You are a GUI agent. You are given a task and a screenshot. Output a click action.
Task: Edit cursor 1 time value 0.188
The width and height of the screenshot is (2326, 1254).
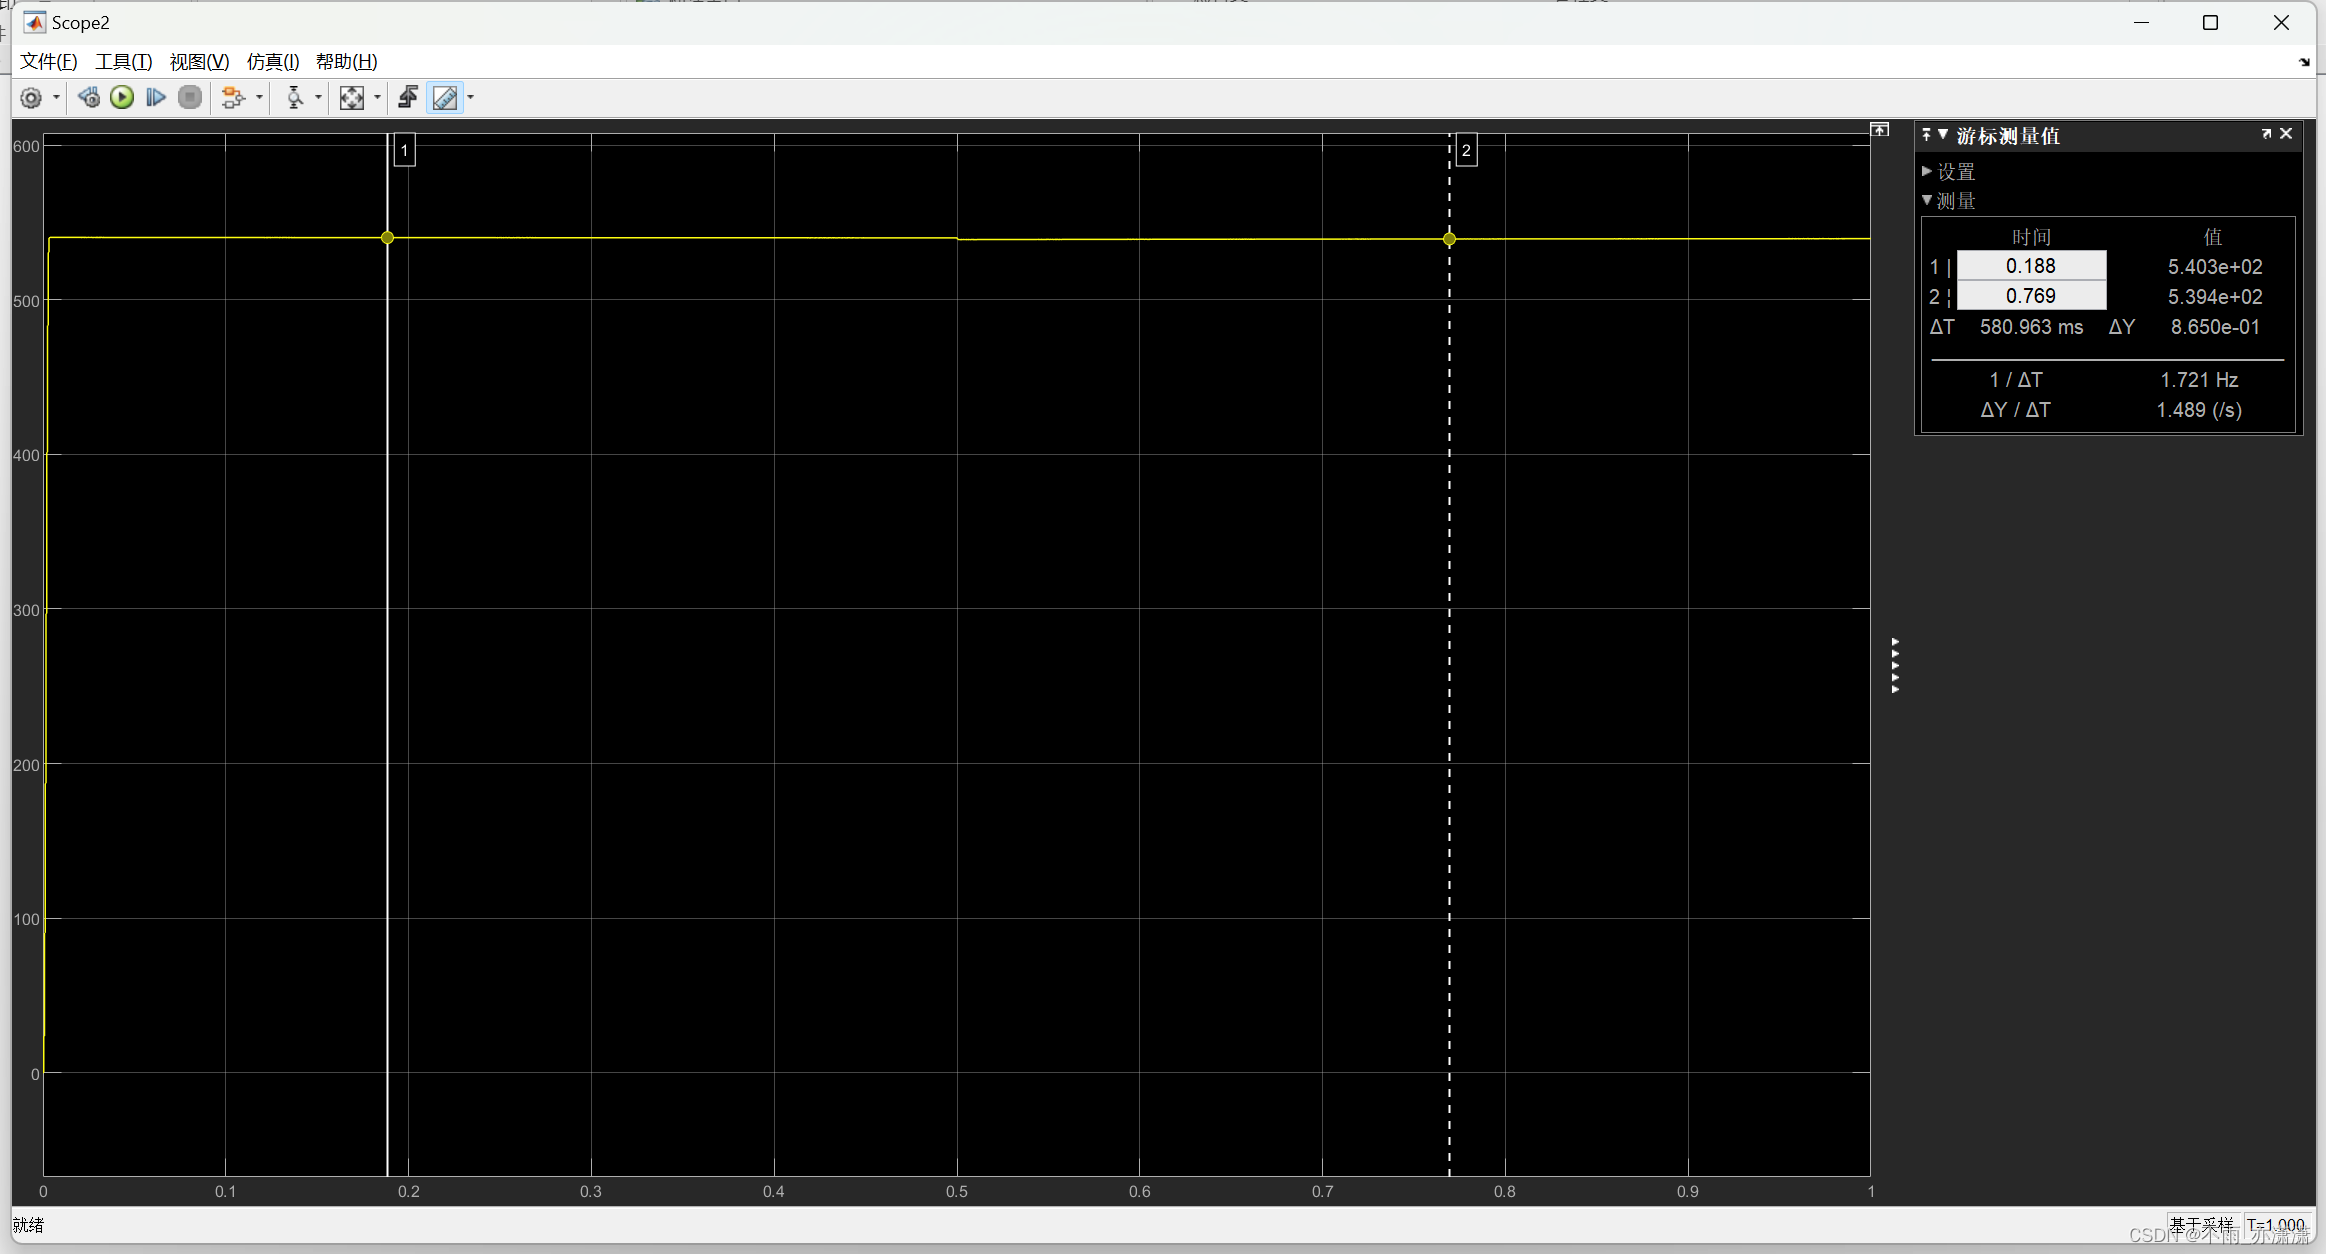[2032, 265]
